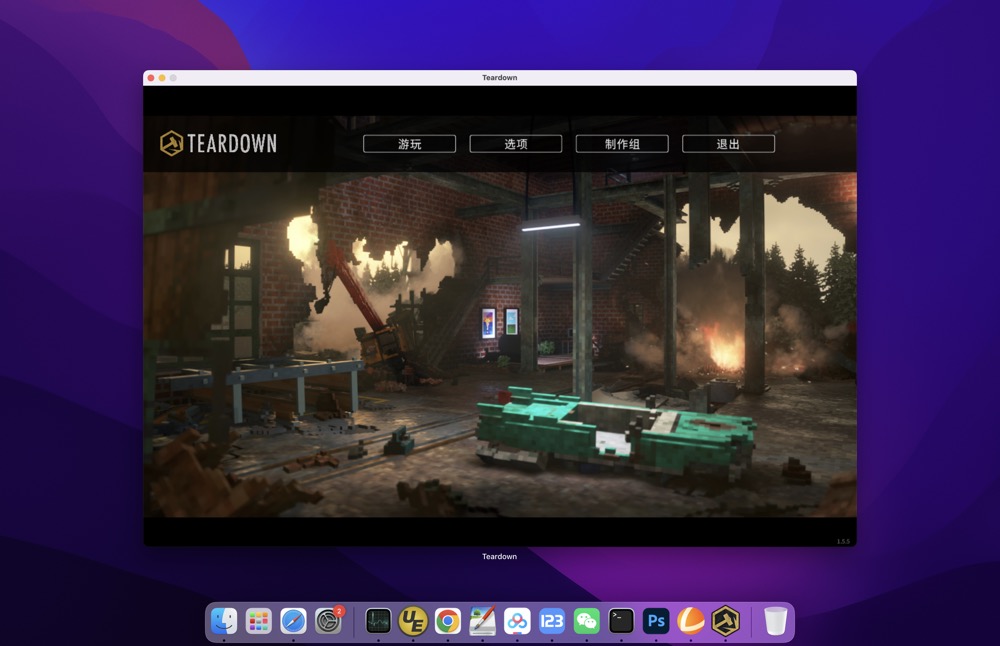Open Safari in the dock
The height and width of the screenshot is (646, 1000).
pos(293,621)
